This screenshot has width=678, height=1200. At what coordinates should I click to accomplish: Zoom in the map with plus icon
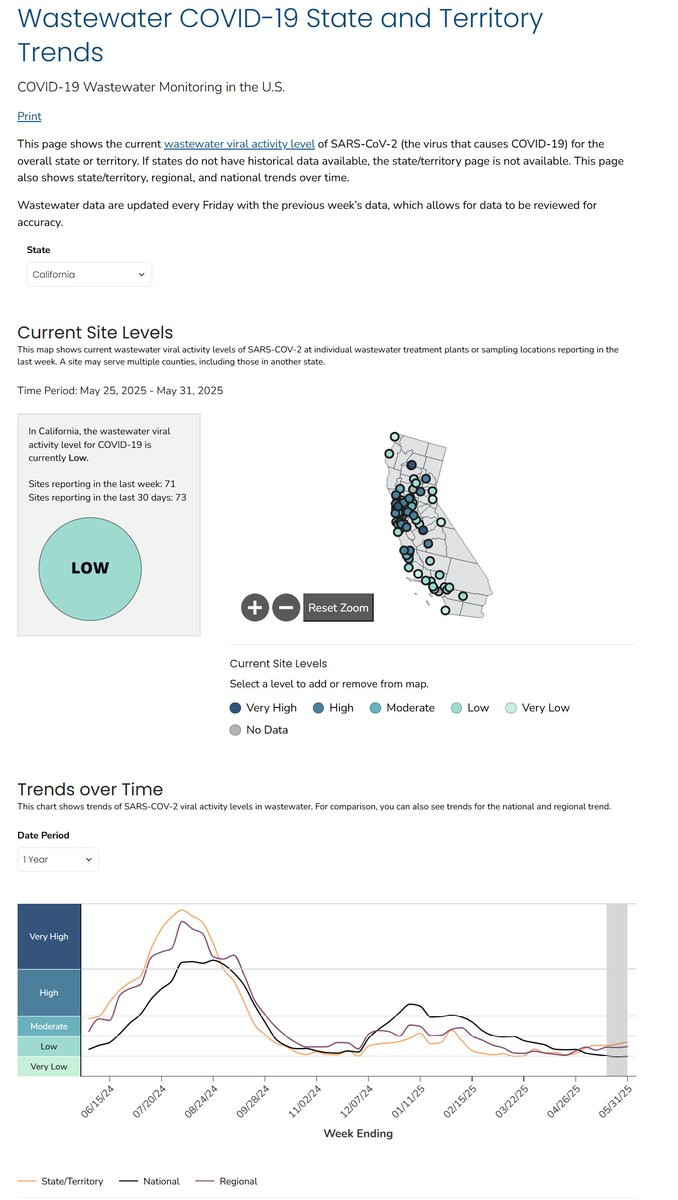[x=254, y=607]
